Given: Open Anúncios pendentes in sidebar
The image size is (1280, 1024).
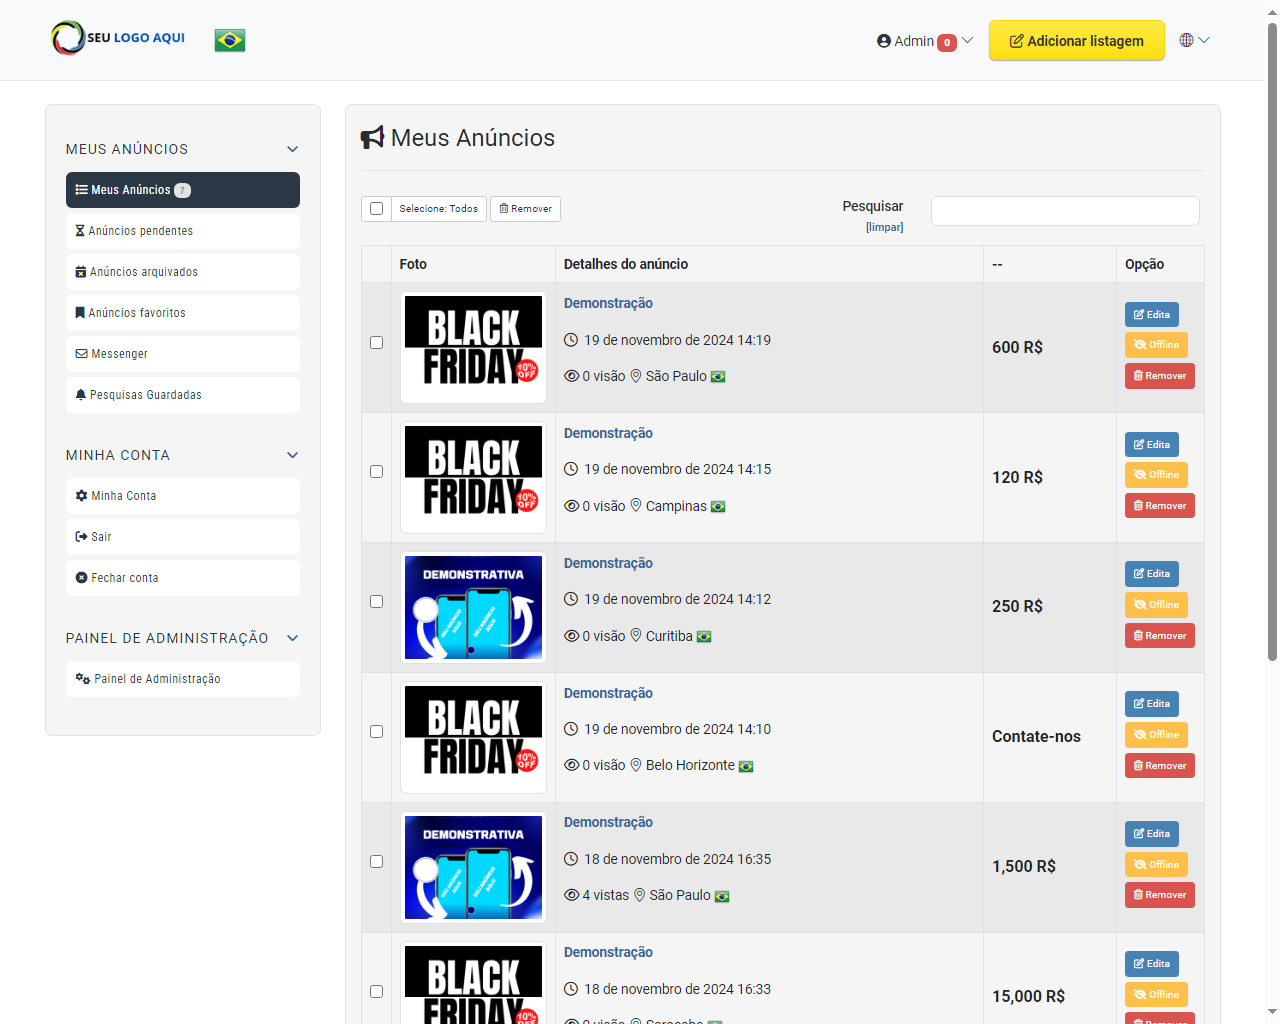Looking at the screenshot, I should (183, 231).
